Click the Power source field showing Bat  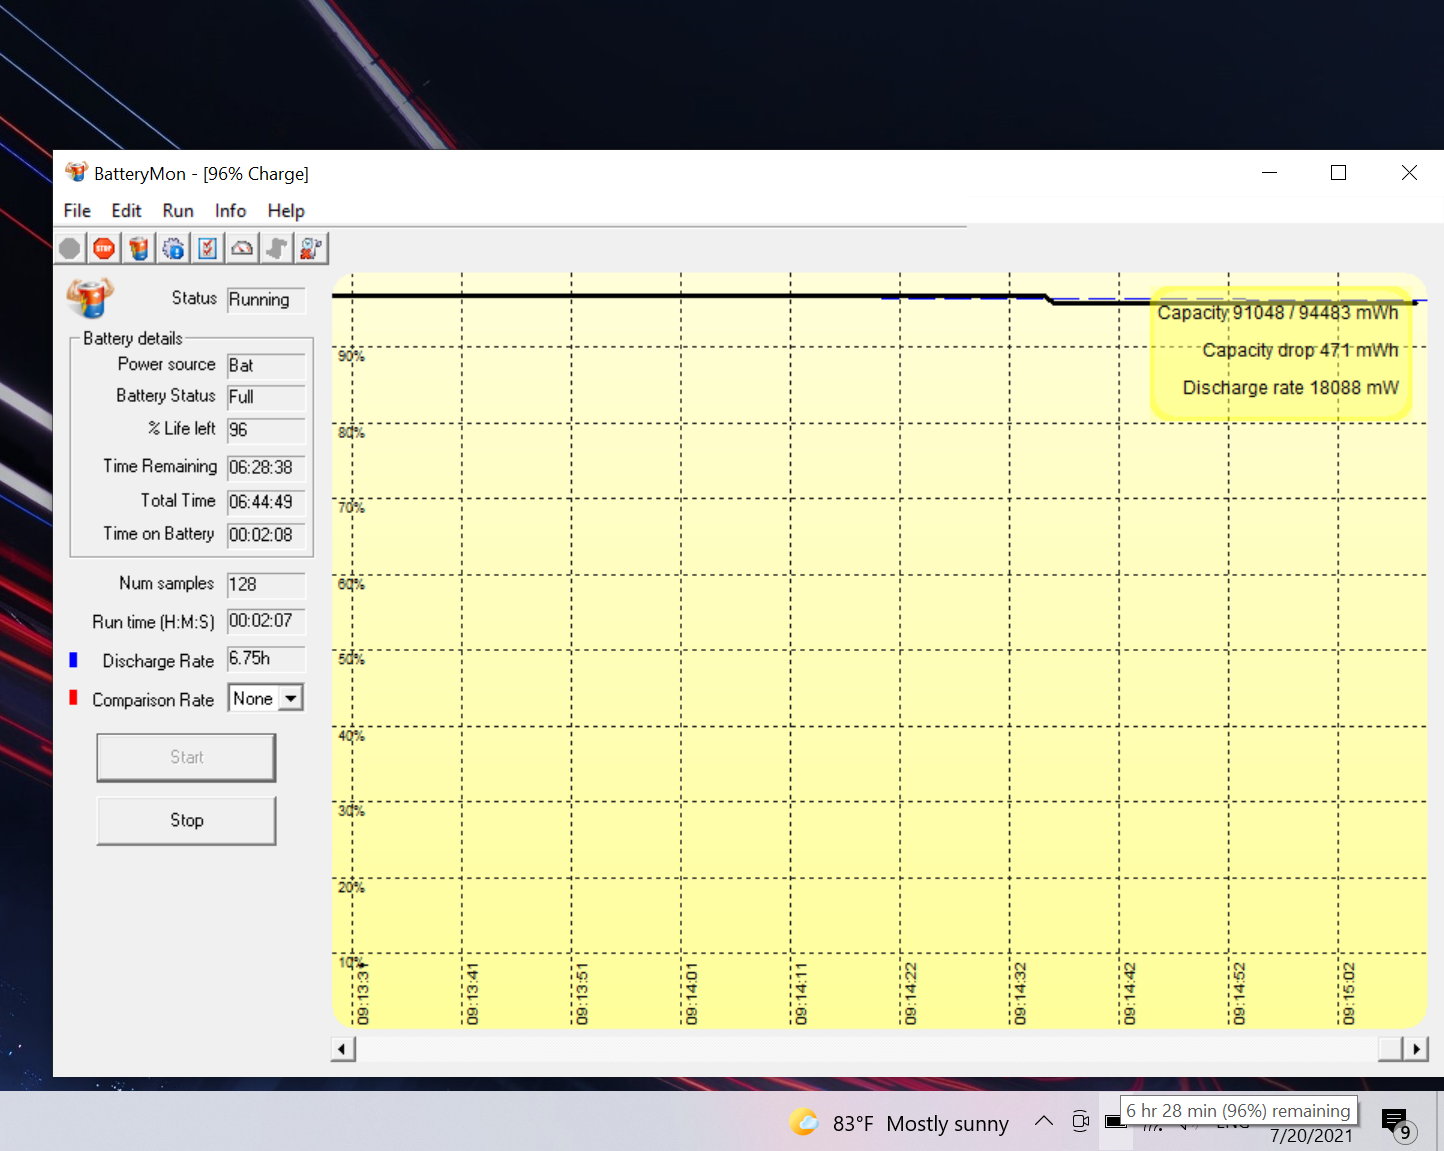point(266,366)
